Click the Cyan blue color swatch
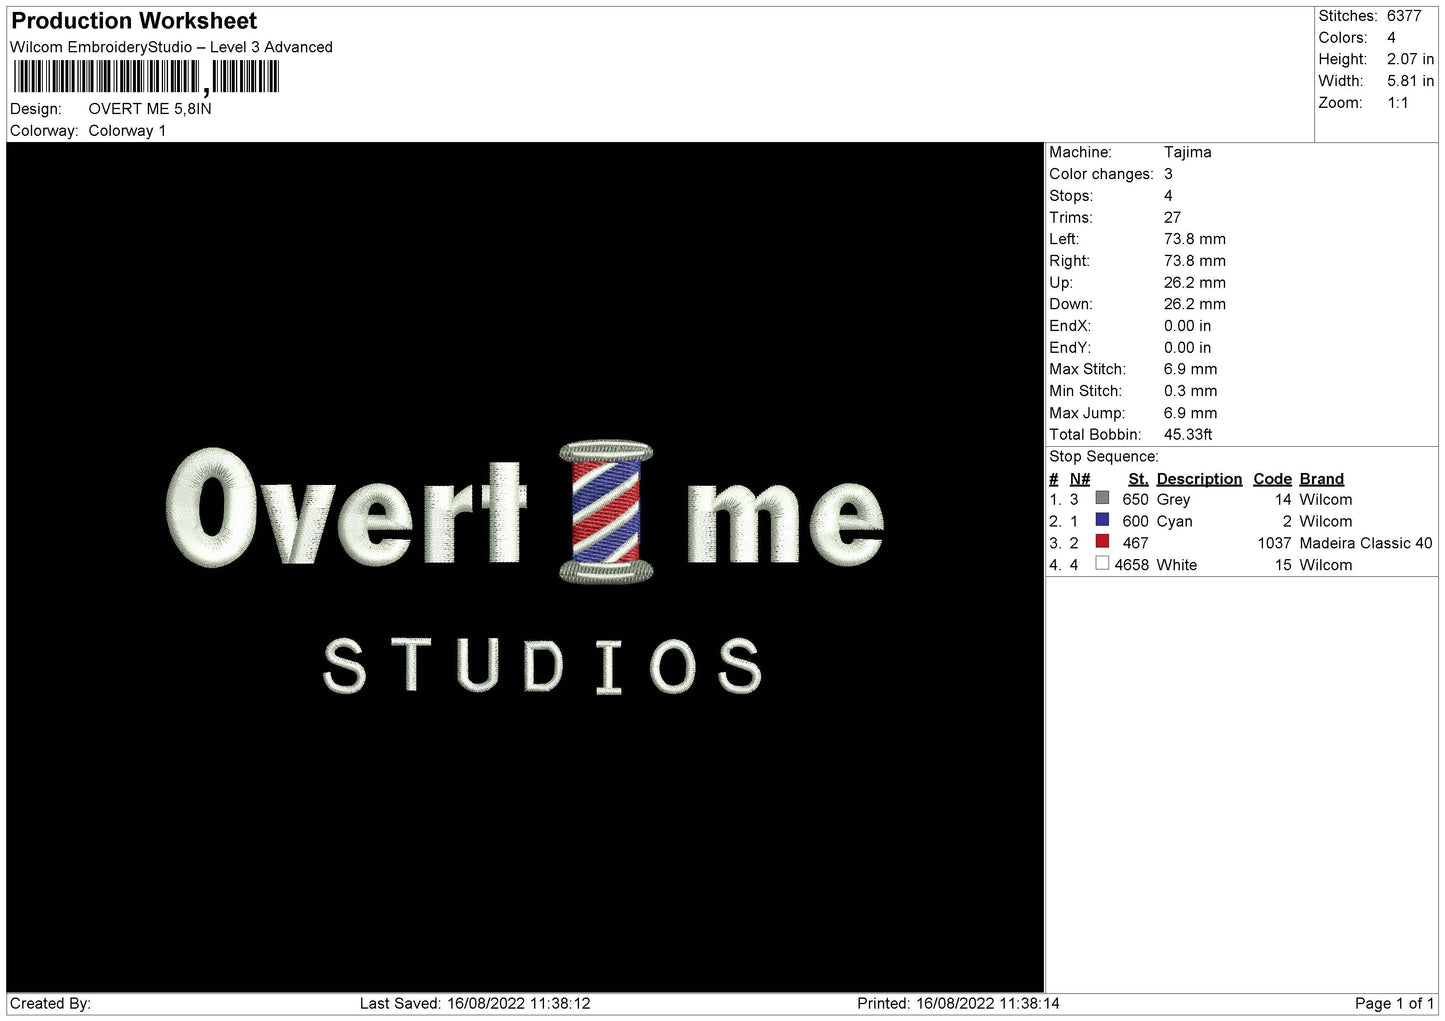The image size is (1445, 1021). 1102,520
